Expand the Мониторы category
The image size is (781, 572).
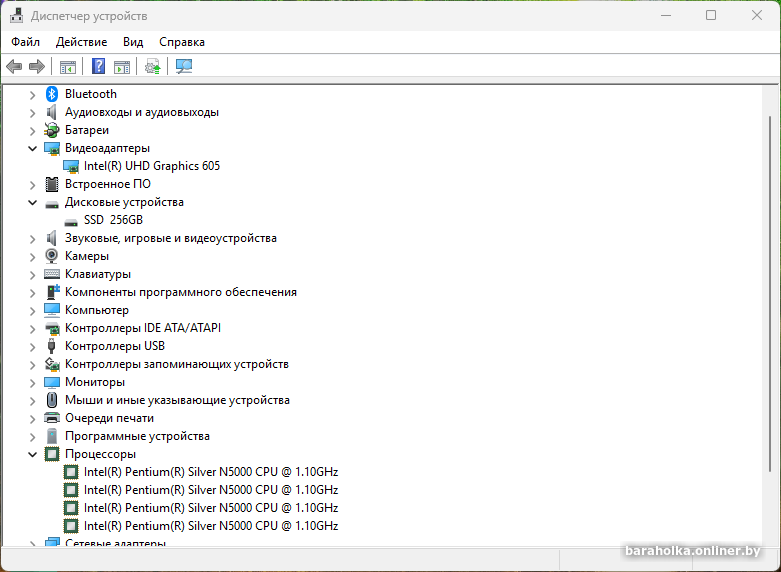pos(32,383)
